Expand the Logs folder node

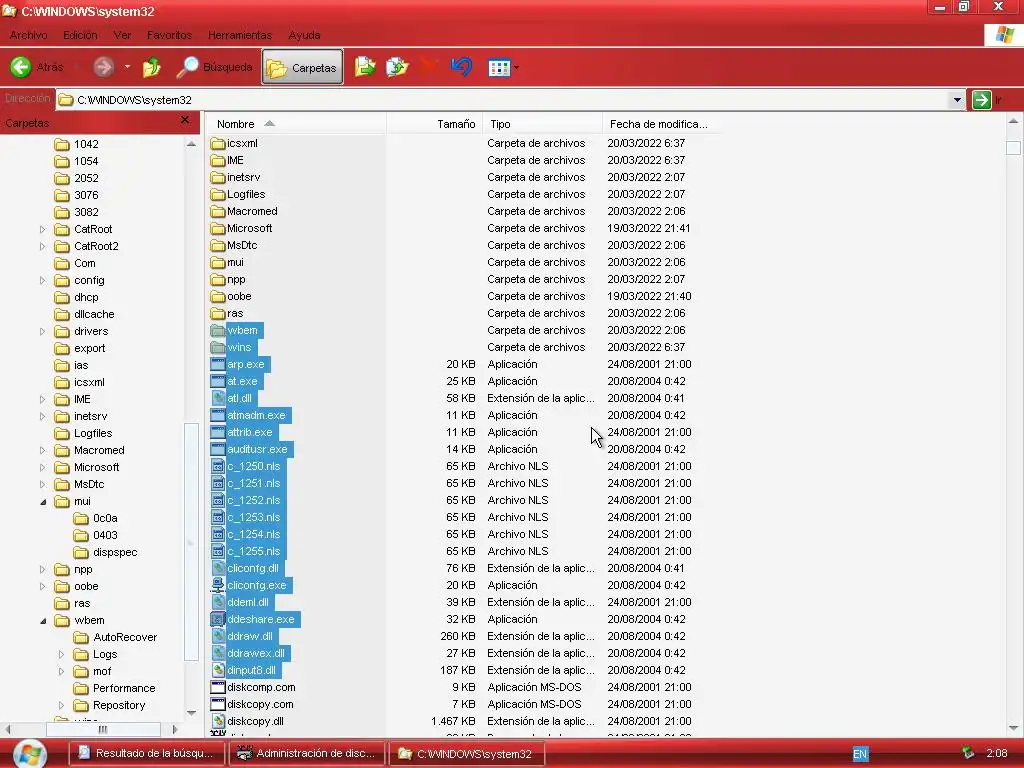[x=61, y=654]
